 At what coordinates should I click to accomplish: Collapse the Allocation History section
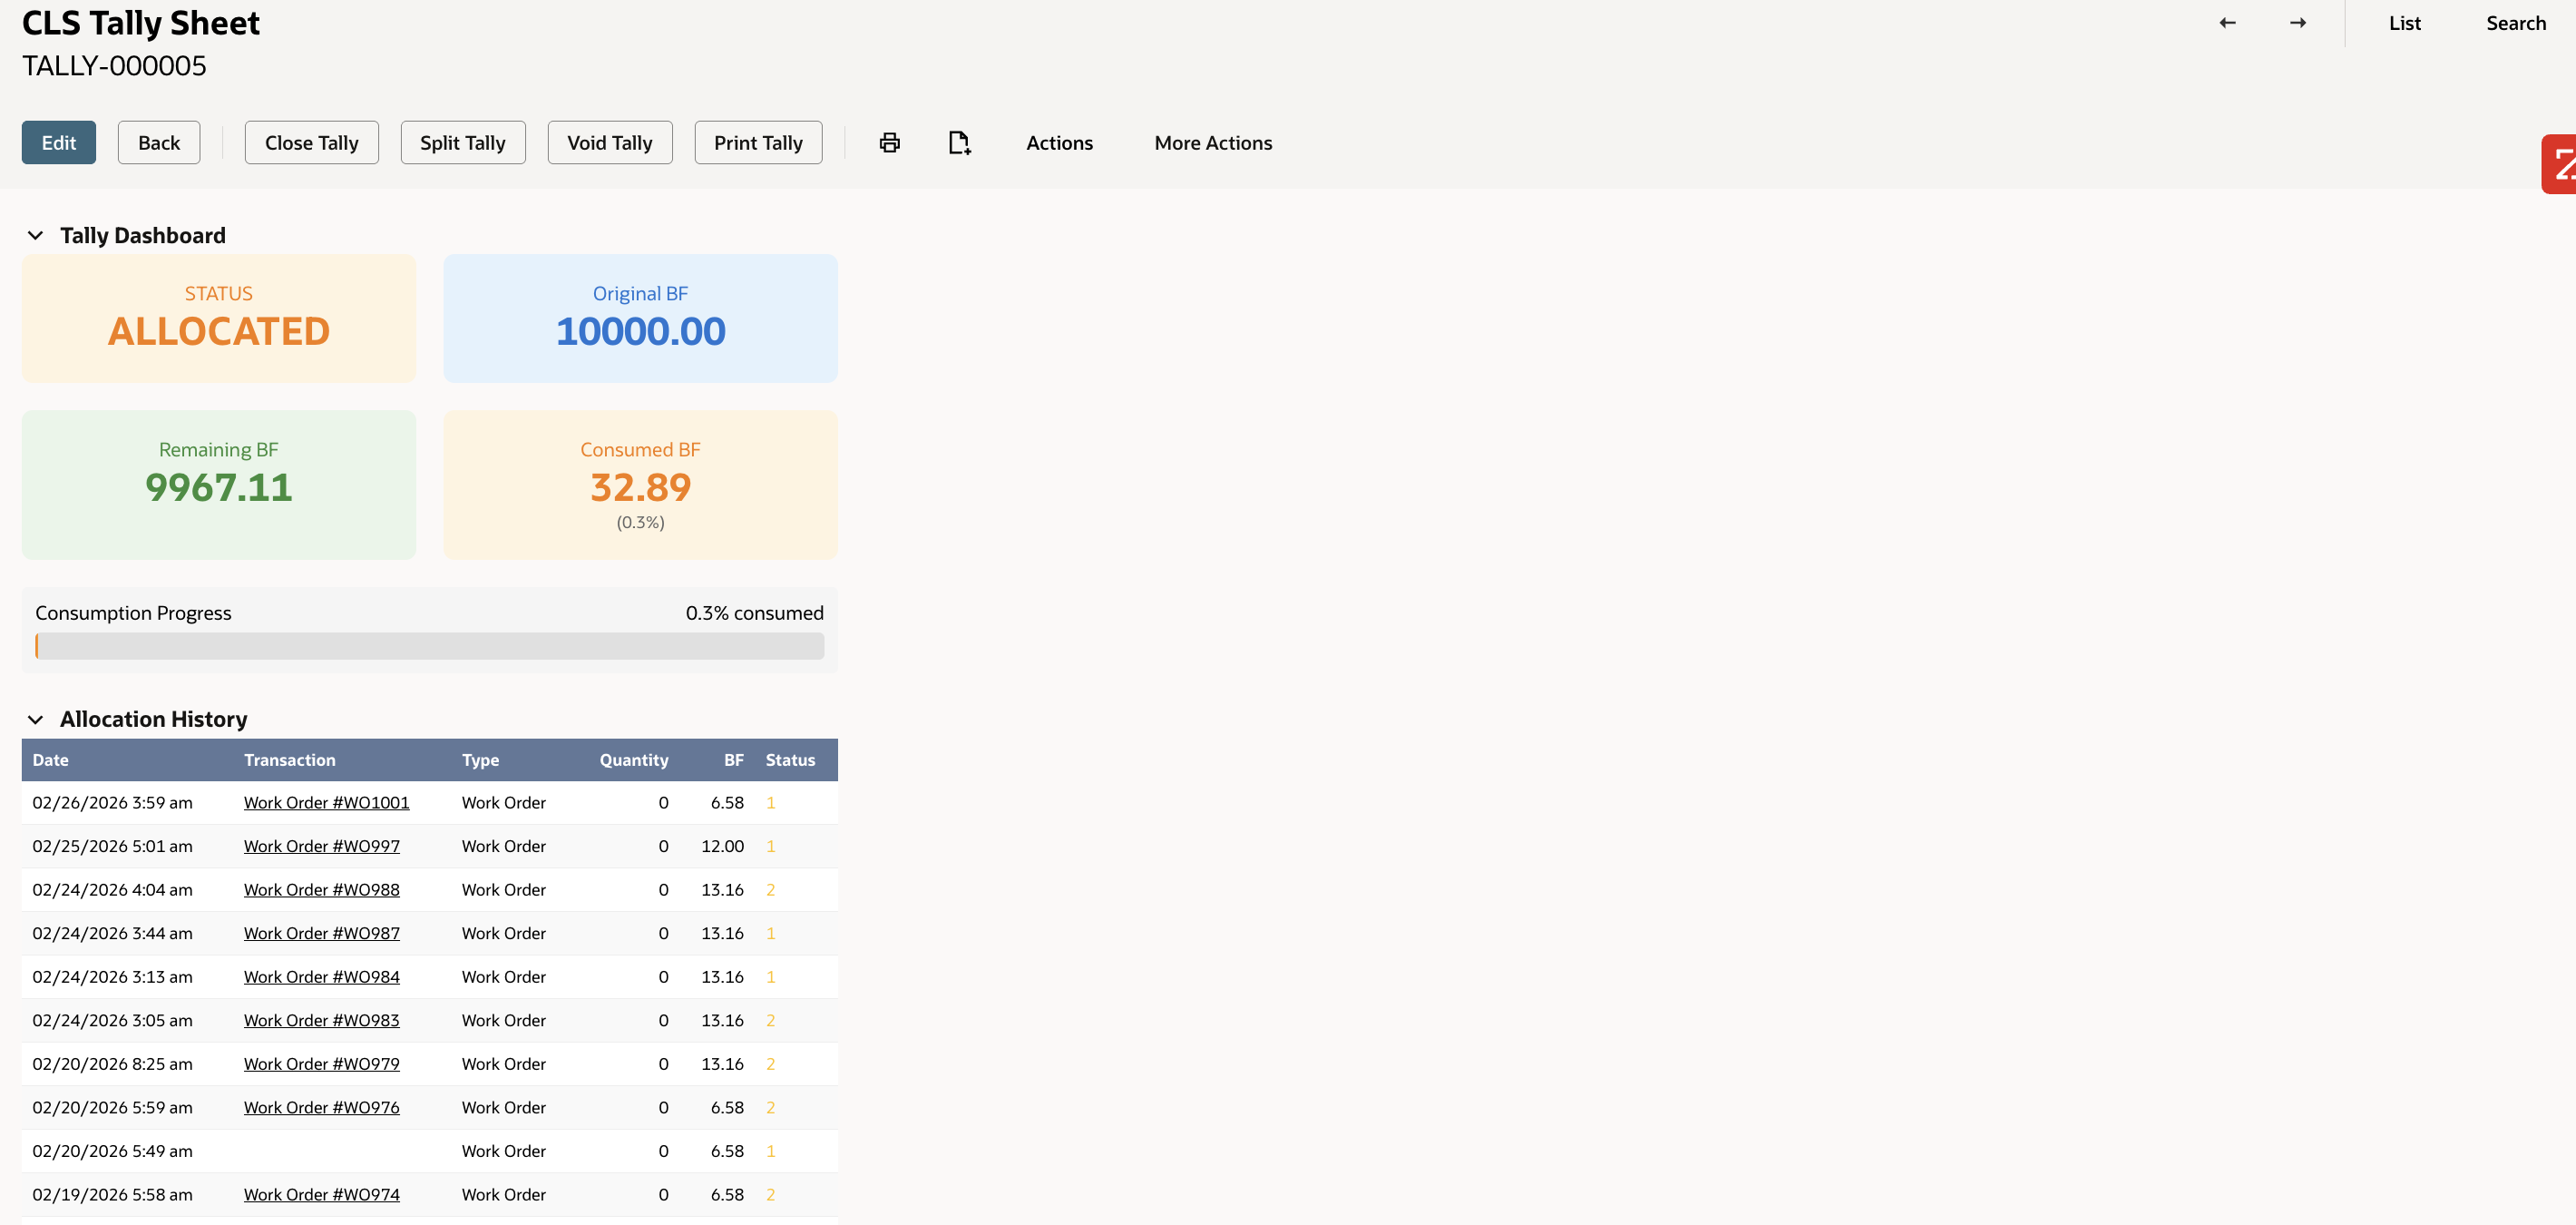(x=36, y=720)
